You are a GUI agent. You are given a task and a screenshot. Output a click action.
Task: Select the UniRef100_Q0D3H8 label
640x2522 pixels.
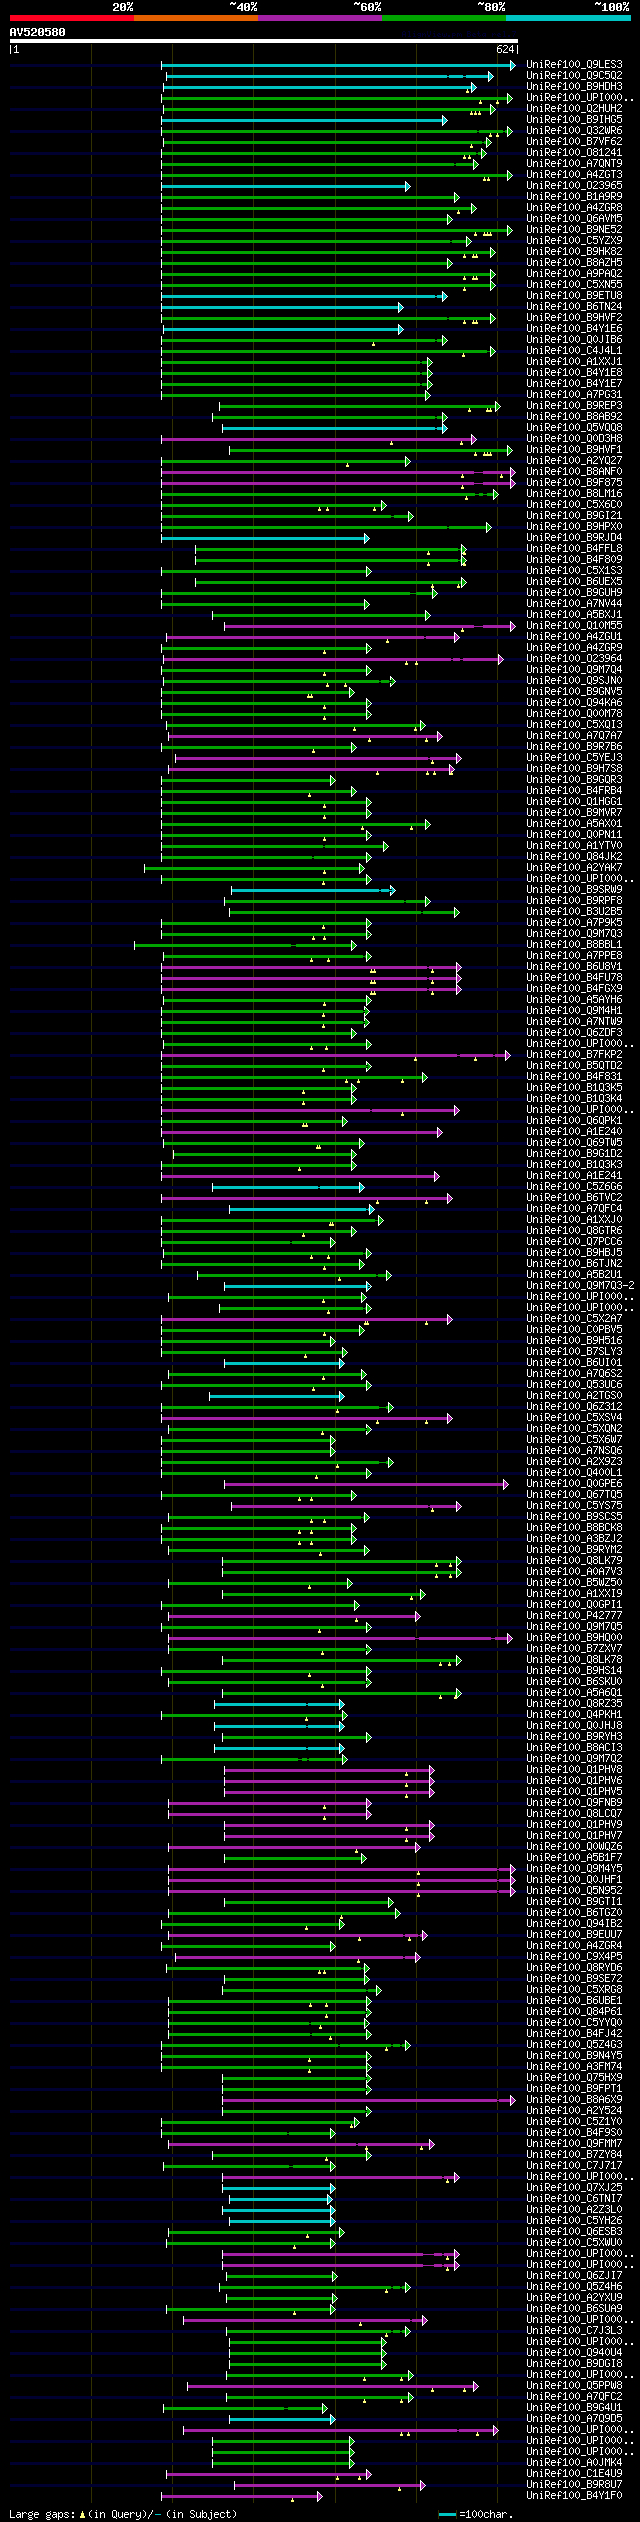(574, 439)
